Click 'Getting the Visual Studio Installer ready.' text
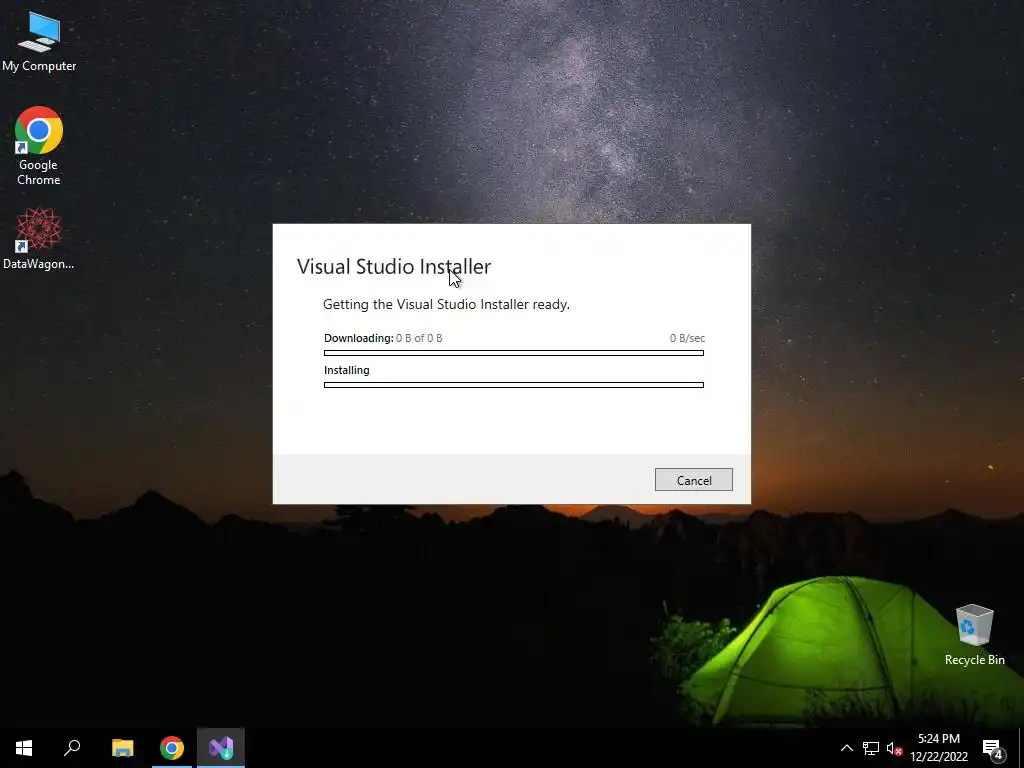1024x768 pixels. point(447,304)
